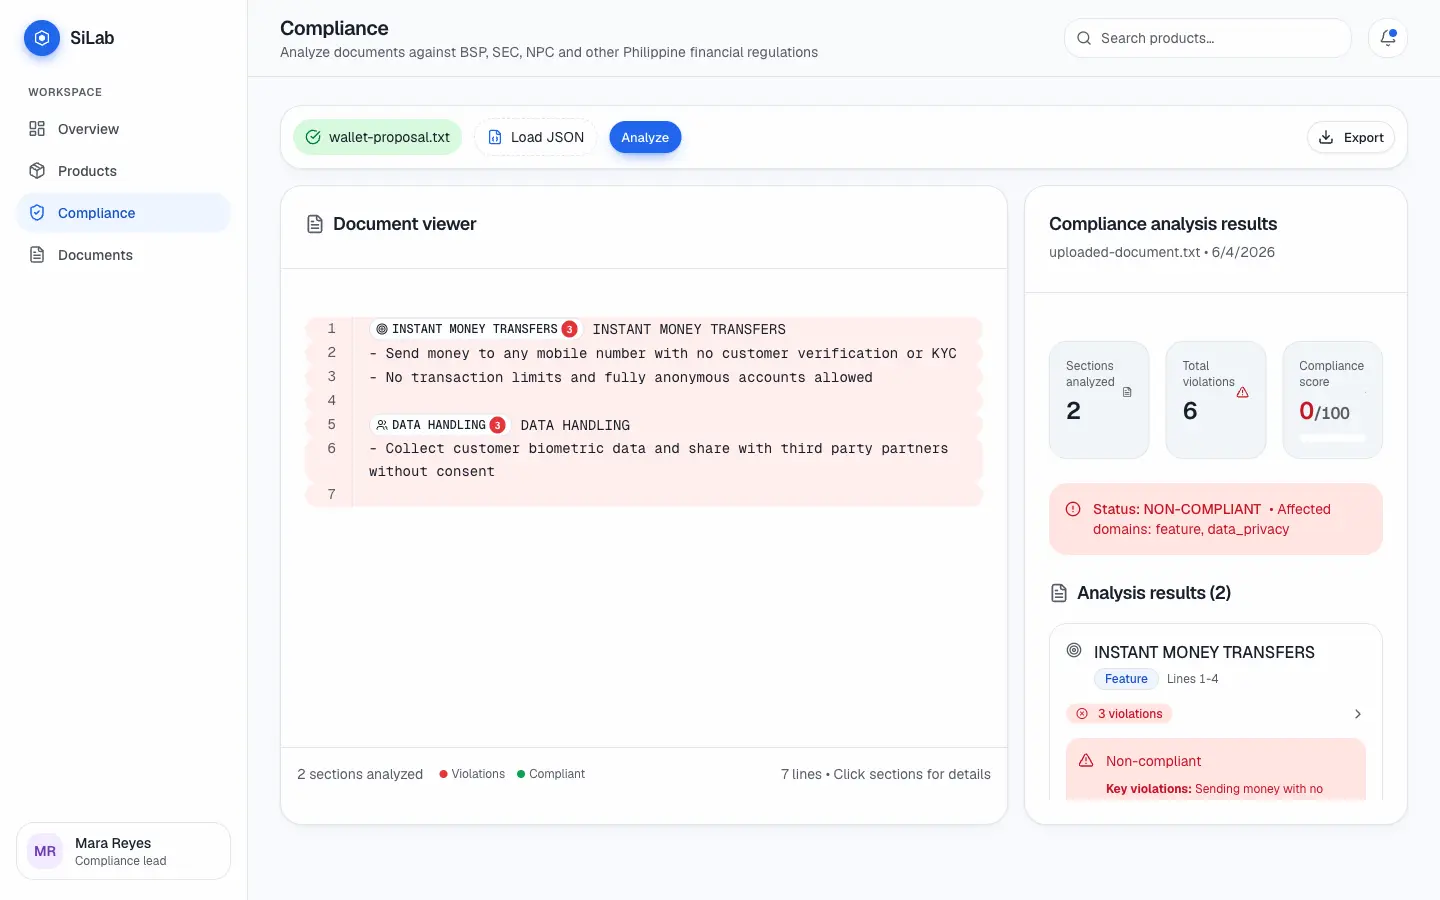1440x900 pixels.
Task: Click the Compliance shield icon
Action: pos(37,213)
